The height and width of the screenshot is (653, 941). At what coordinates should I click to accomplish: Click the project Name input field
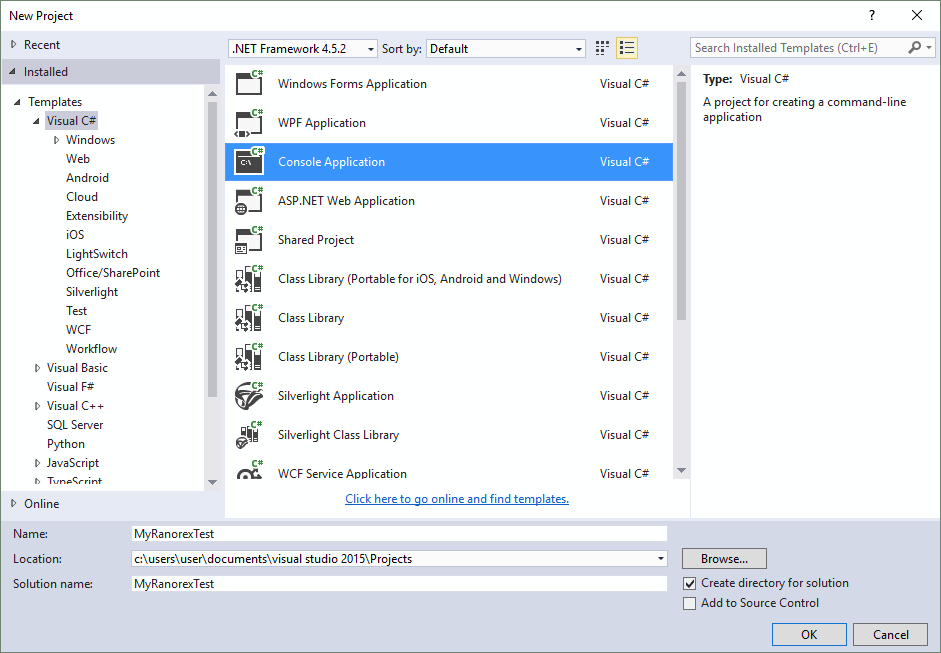click(399, 534)
